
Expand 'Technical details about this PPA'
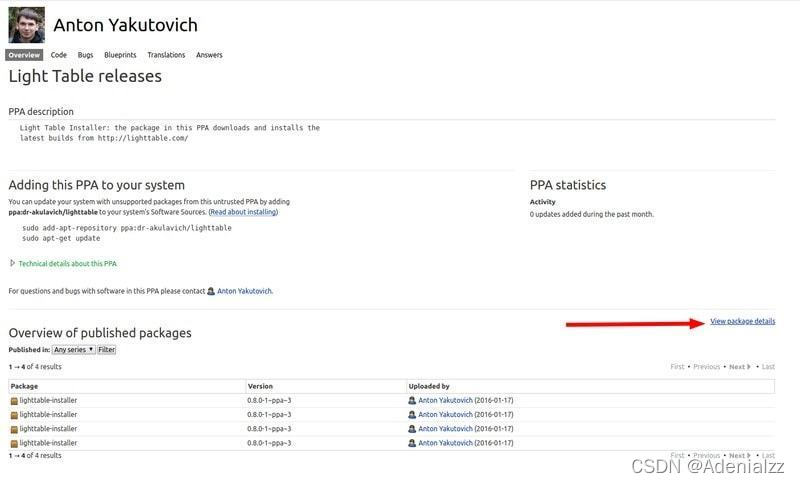(x=67, y=264)
